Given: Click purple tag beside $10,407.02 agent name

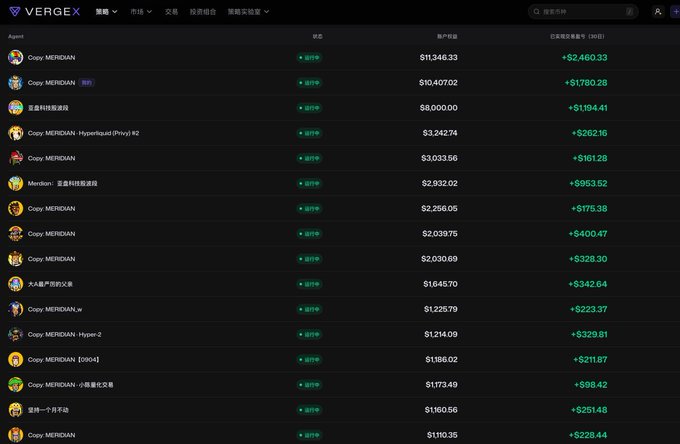Looking at the screenshot, I should click(x=87, y=82).
